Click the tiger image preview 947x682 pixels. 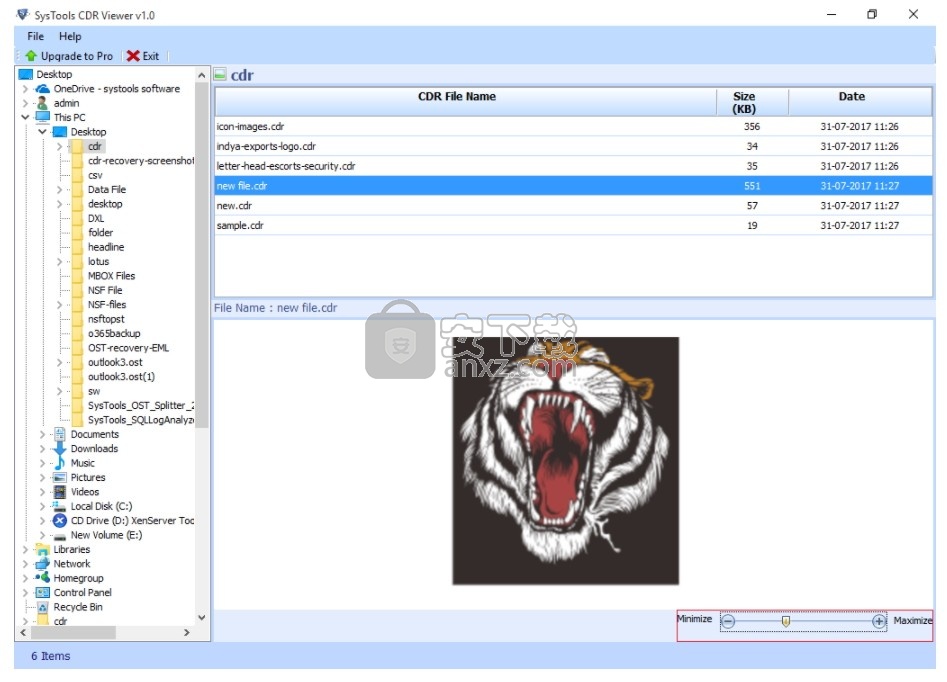click(565, 460)
